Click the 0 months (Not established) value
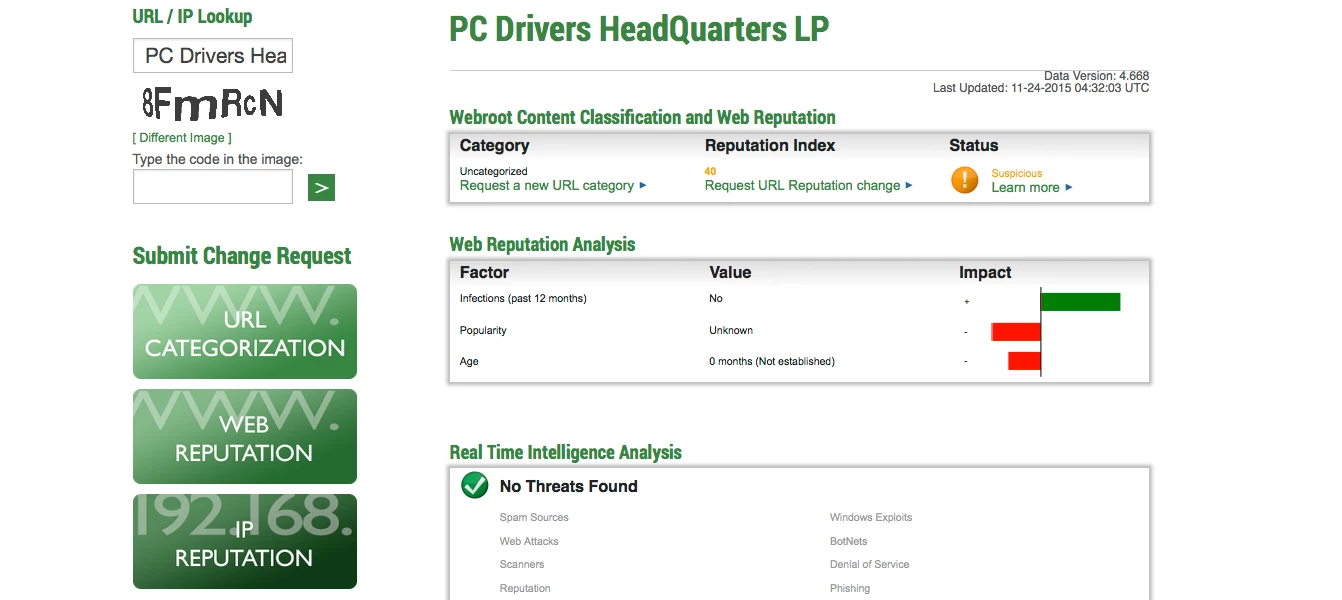This screenshot has height=600, width=1342. pos(772,362)
